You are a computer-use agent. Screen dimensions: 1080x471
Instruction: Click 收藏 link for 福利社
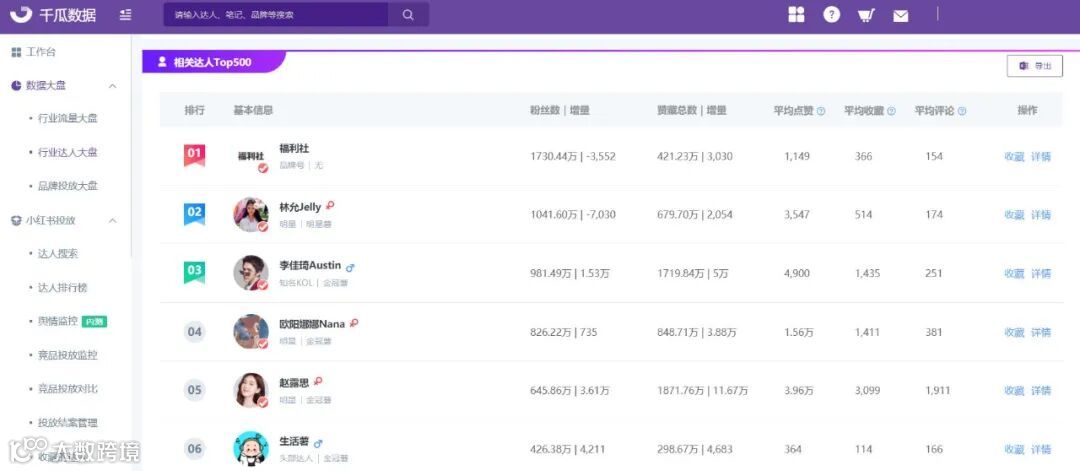1015,156
